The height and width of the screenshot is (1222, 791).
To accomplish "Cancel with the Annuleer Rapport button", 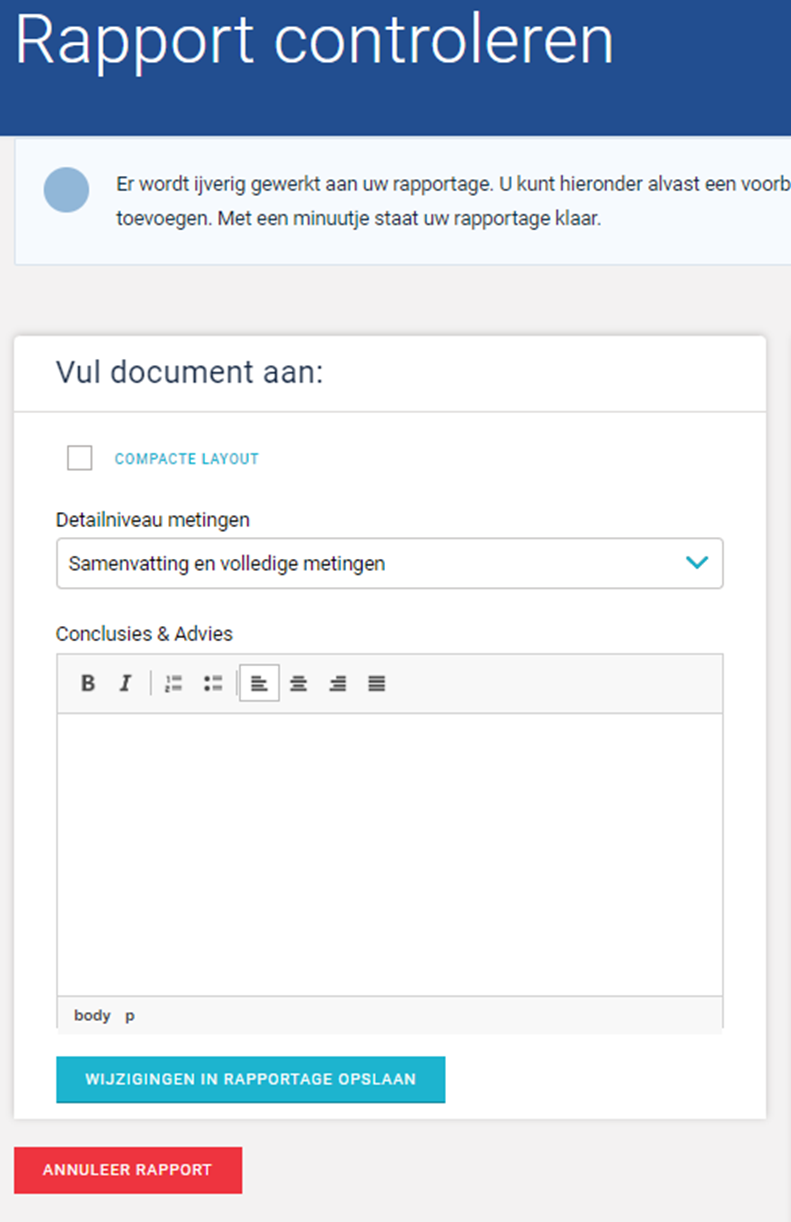I will tap(128, 1170).
